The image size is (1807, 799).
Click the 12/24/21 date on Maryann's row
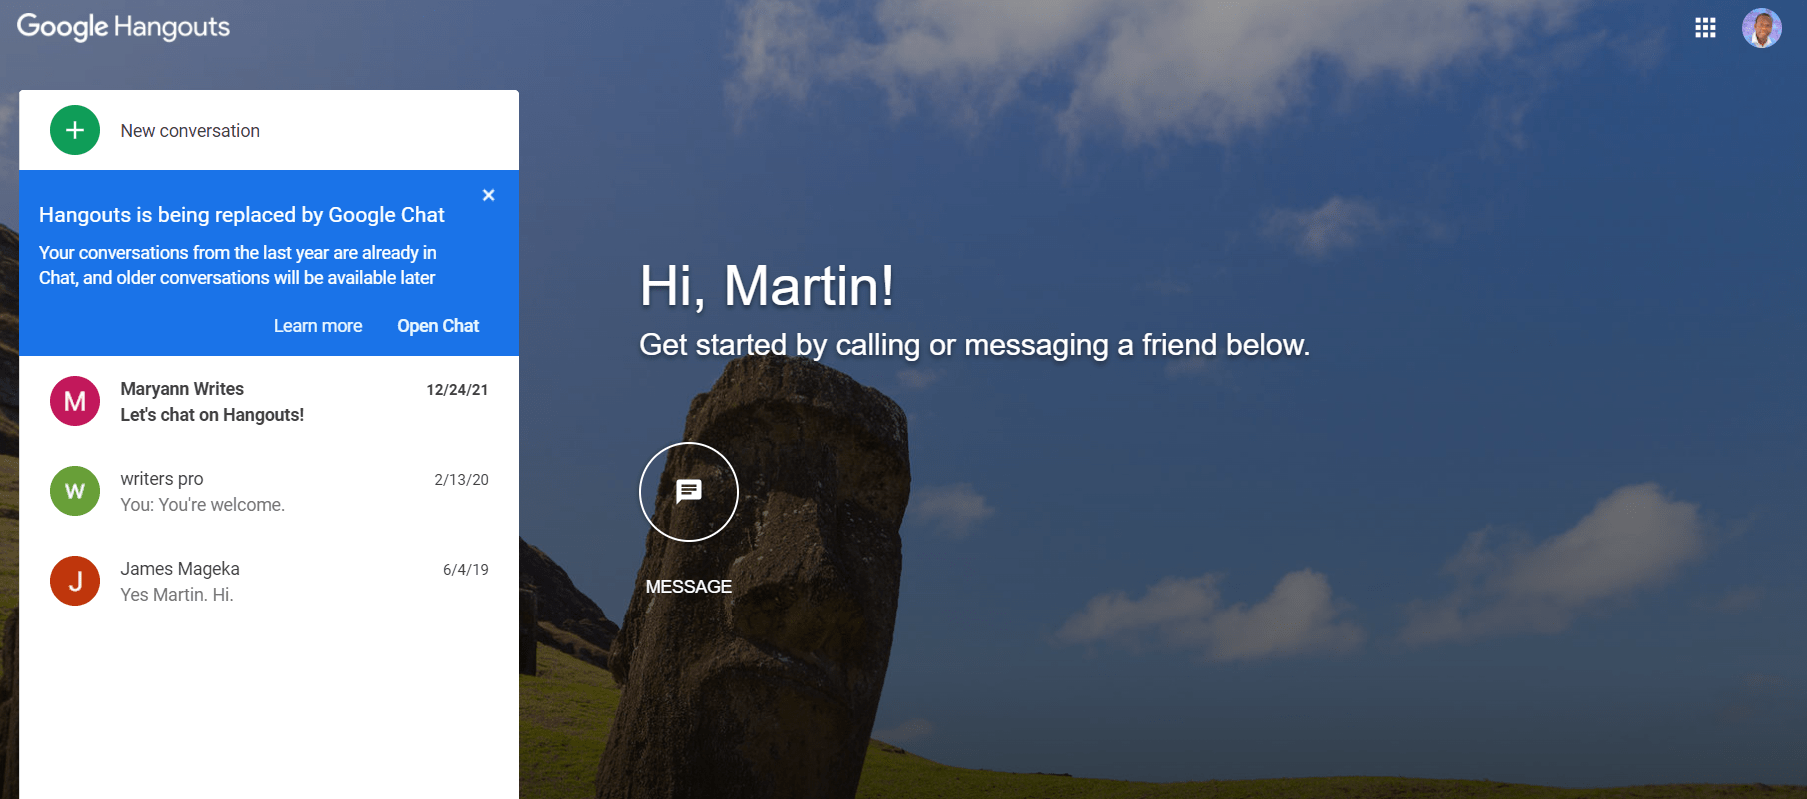pos(457,390)
